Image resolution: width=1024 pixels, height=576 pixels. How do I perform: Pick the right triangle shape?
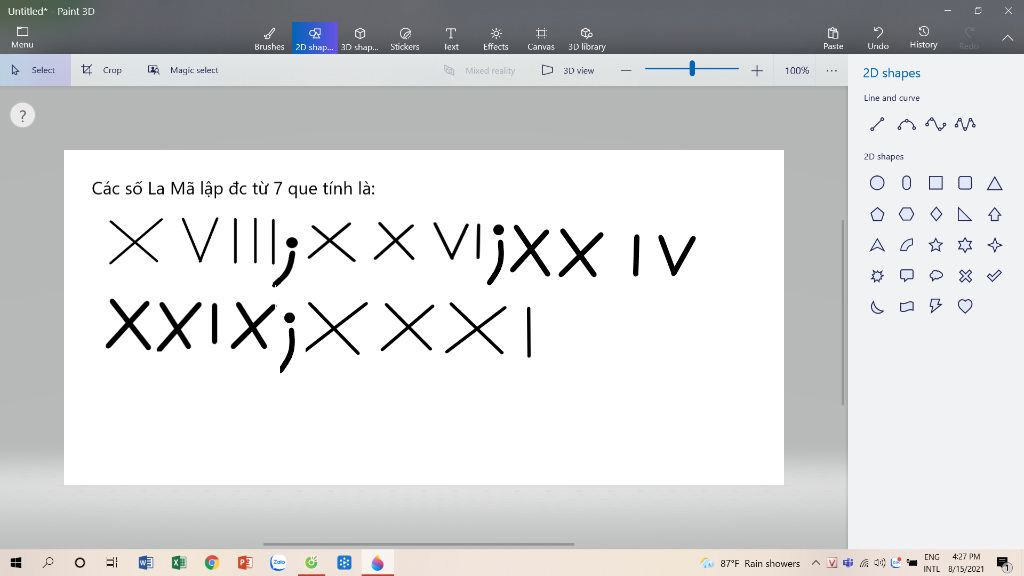pos(965,214)
